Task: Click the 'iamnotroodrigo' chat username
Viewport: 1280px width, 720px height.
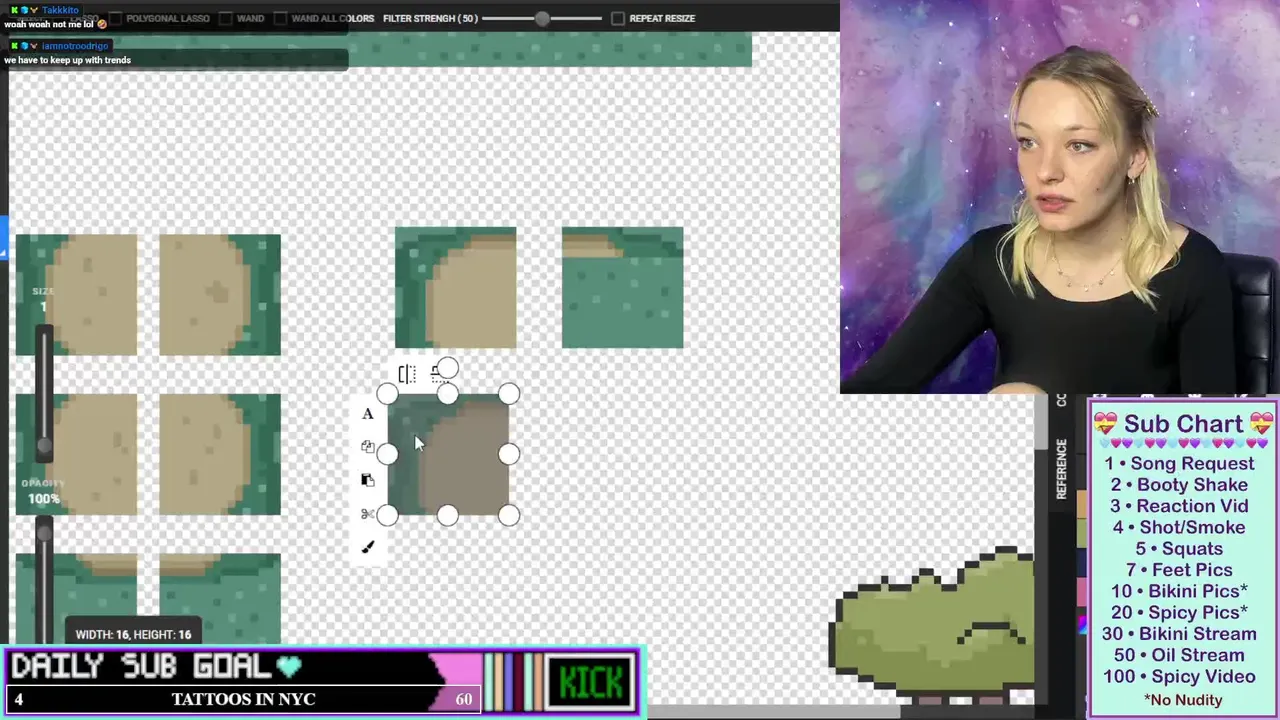Action: pyautogui.click(x=75, y=46)
